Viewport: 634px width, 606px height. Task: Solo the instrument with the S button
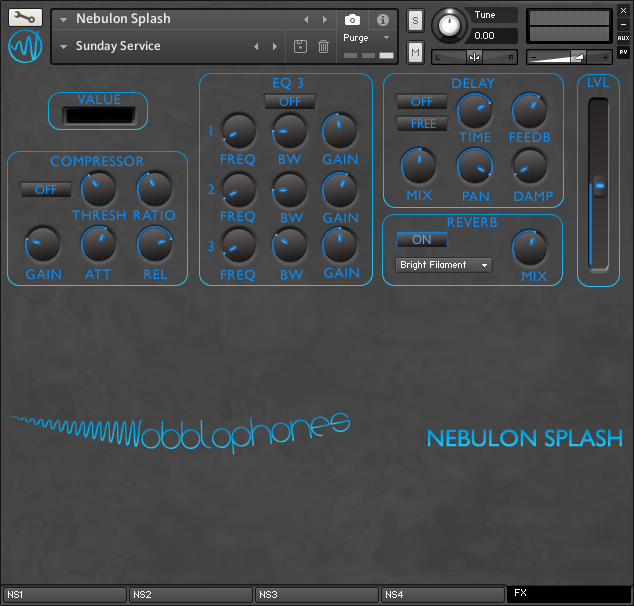pyautogui.click(x=415, y=20)
